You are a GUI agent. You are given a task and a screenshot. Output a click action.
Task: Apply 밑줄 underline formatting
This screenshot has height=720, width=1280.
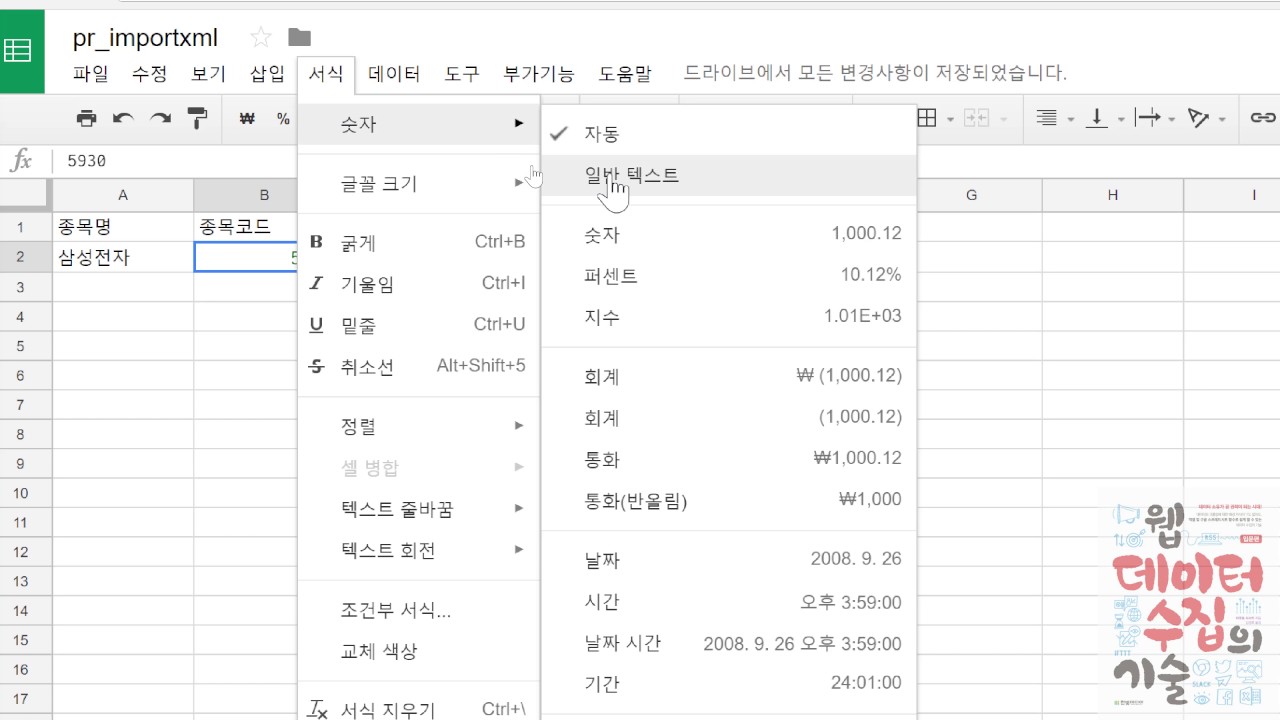tap(418, 325)
